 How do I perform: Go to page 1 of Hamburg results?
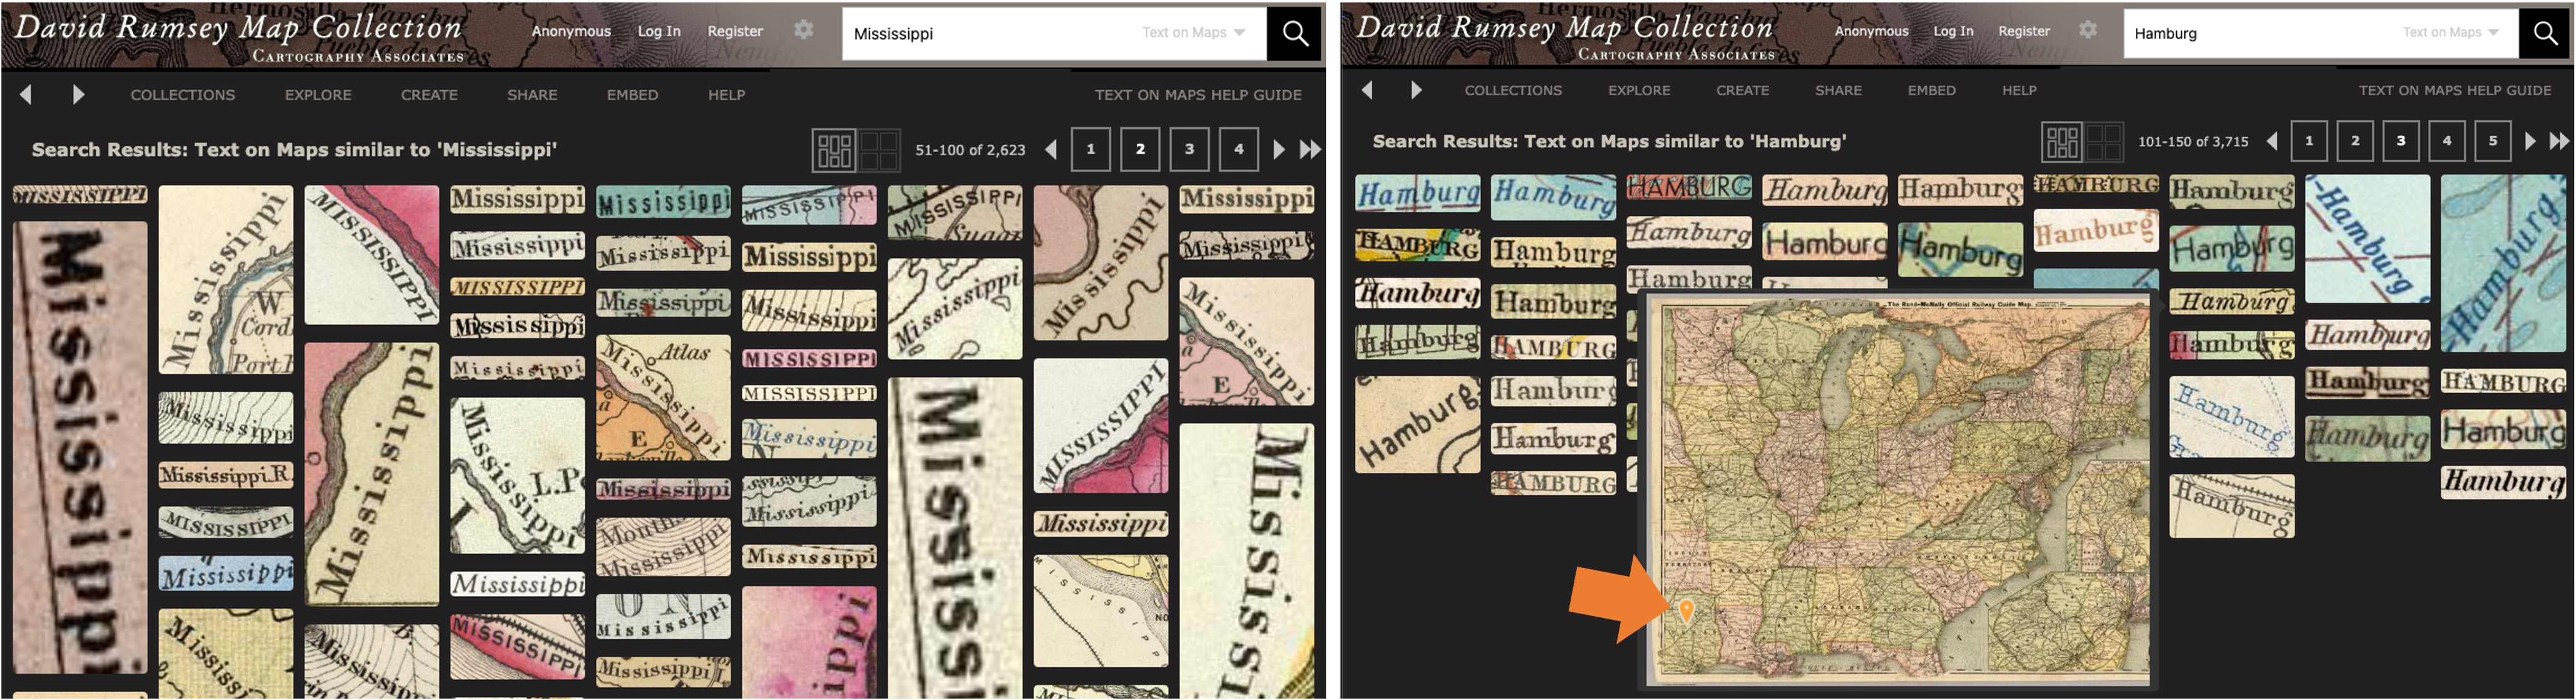coord(2309,141)
